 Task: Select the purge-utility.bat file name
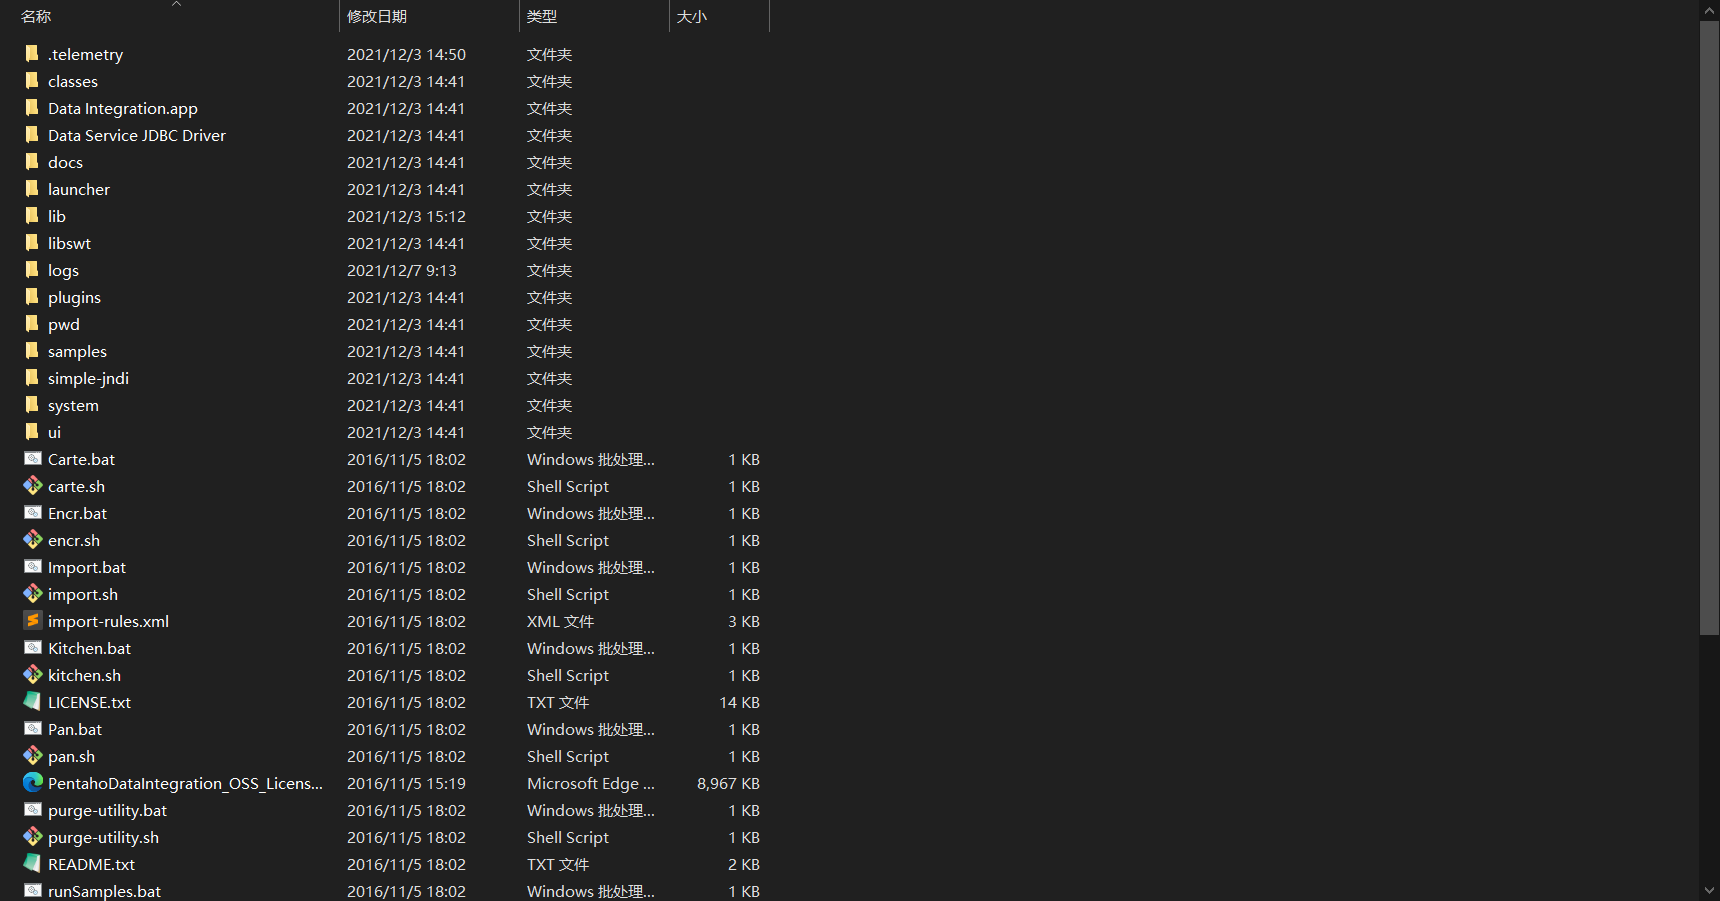click(x=107, y=810)
